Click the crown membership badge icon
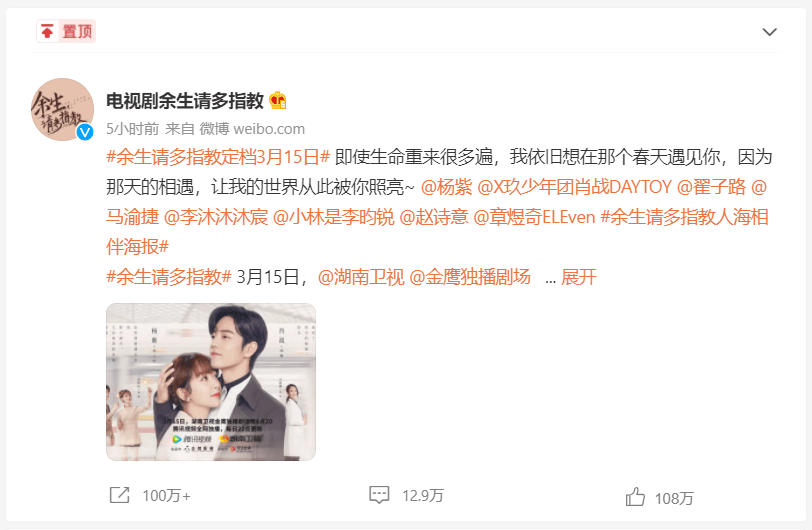812x530 pixels. tap(278, 101)
